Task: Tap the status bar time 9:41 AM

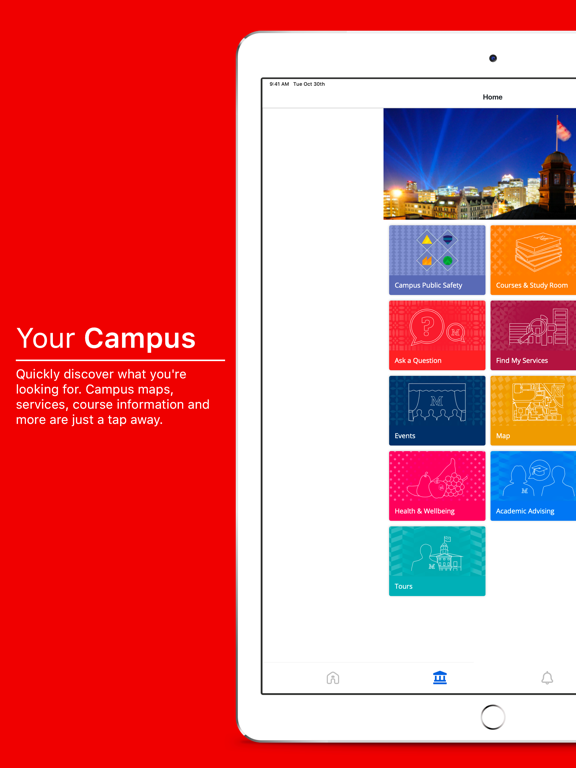Action: 279,84
